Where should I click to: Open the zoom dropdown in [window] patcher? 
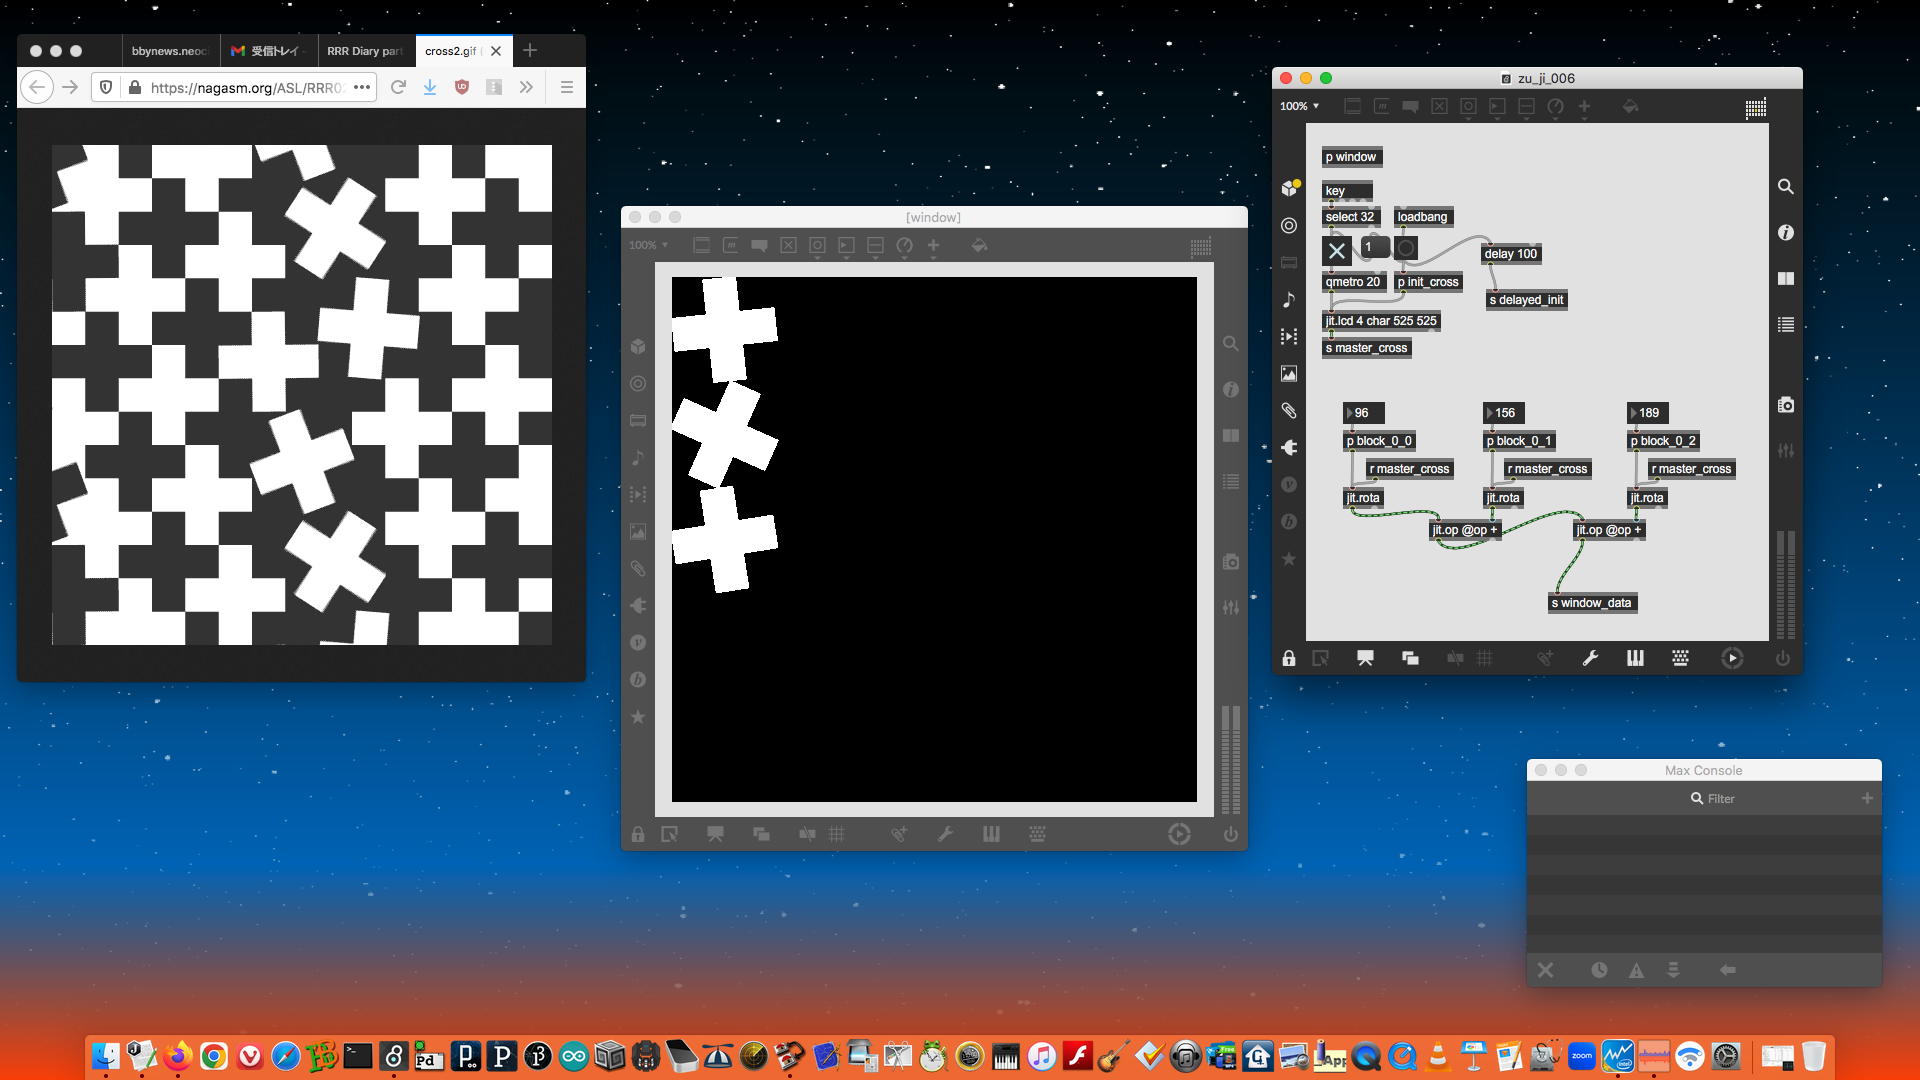click(648, 245)
